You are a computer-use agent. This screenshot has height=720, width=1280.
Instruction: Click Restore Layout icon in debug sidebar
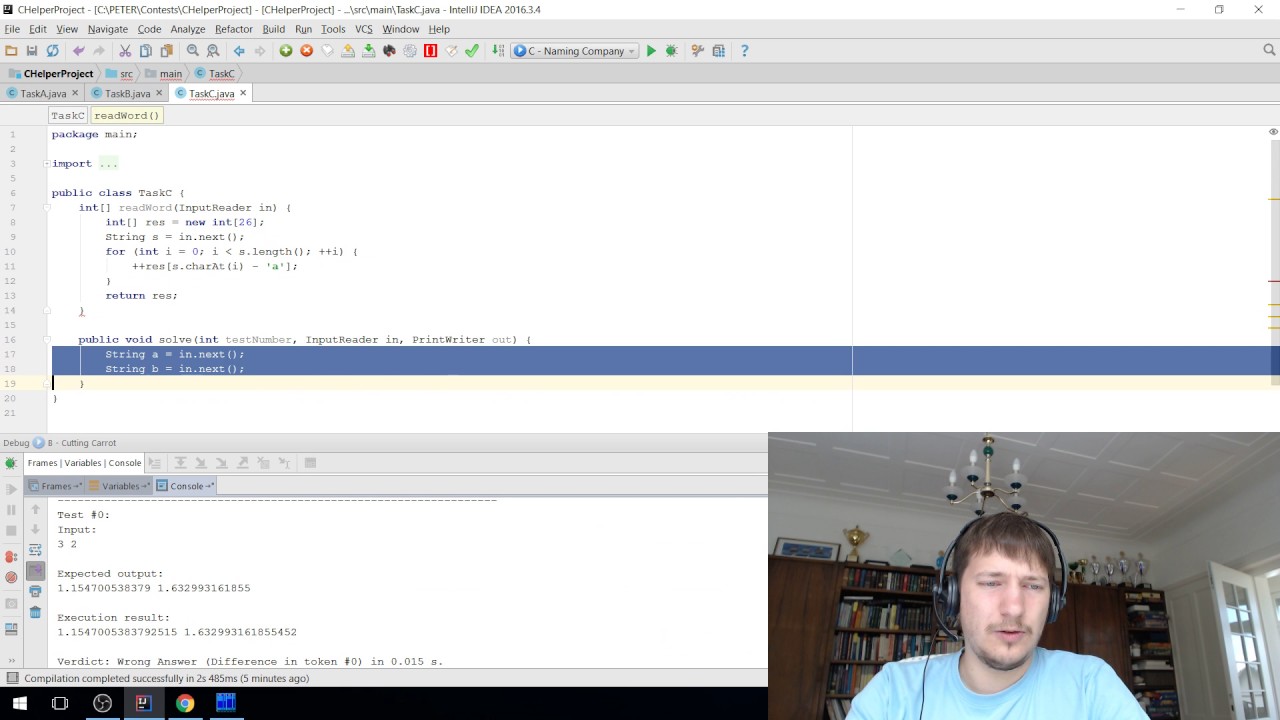[x=11, y=629]
